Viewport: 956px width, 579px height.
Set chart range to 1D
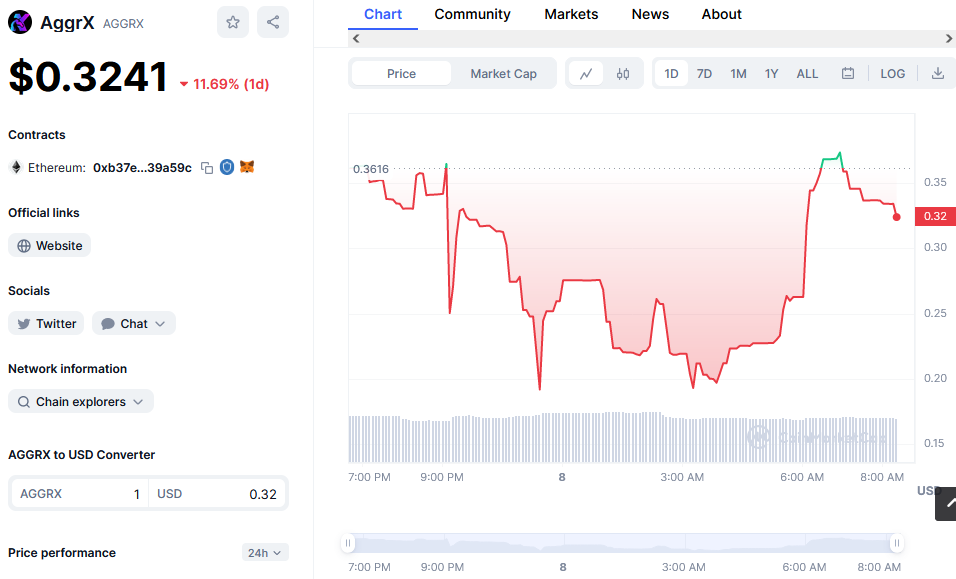coord(671,74)
